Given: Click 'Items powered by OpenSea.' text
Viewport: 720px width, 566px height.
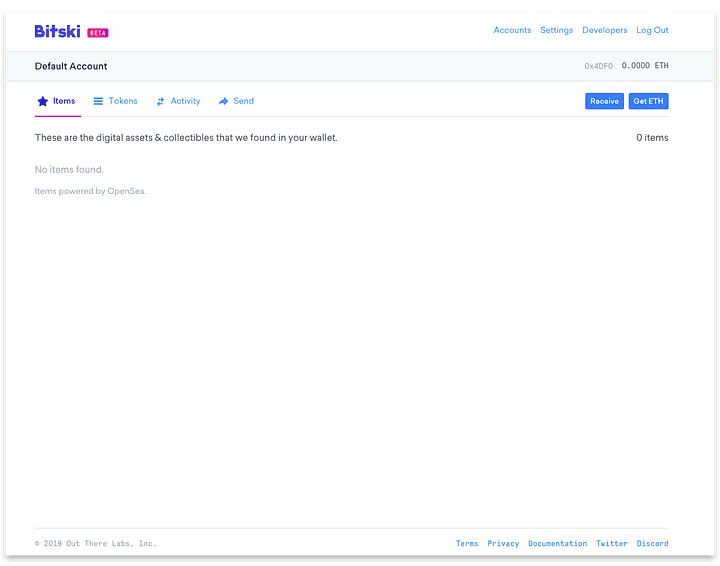Looking at the screenshot, I should 90,191.
